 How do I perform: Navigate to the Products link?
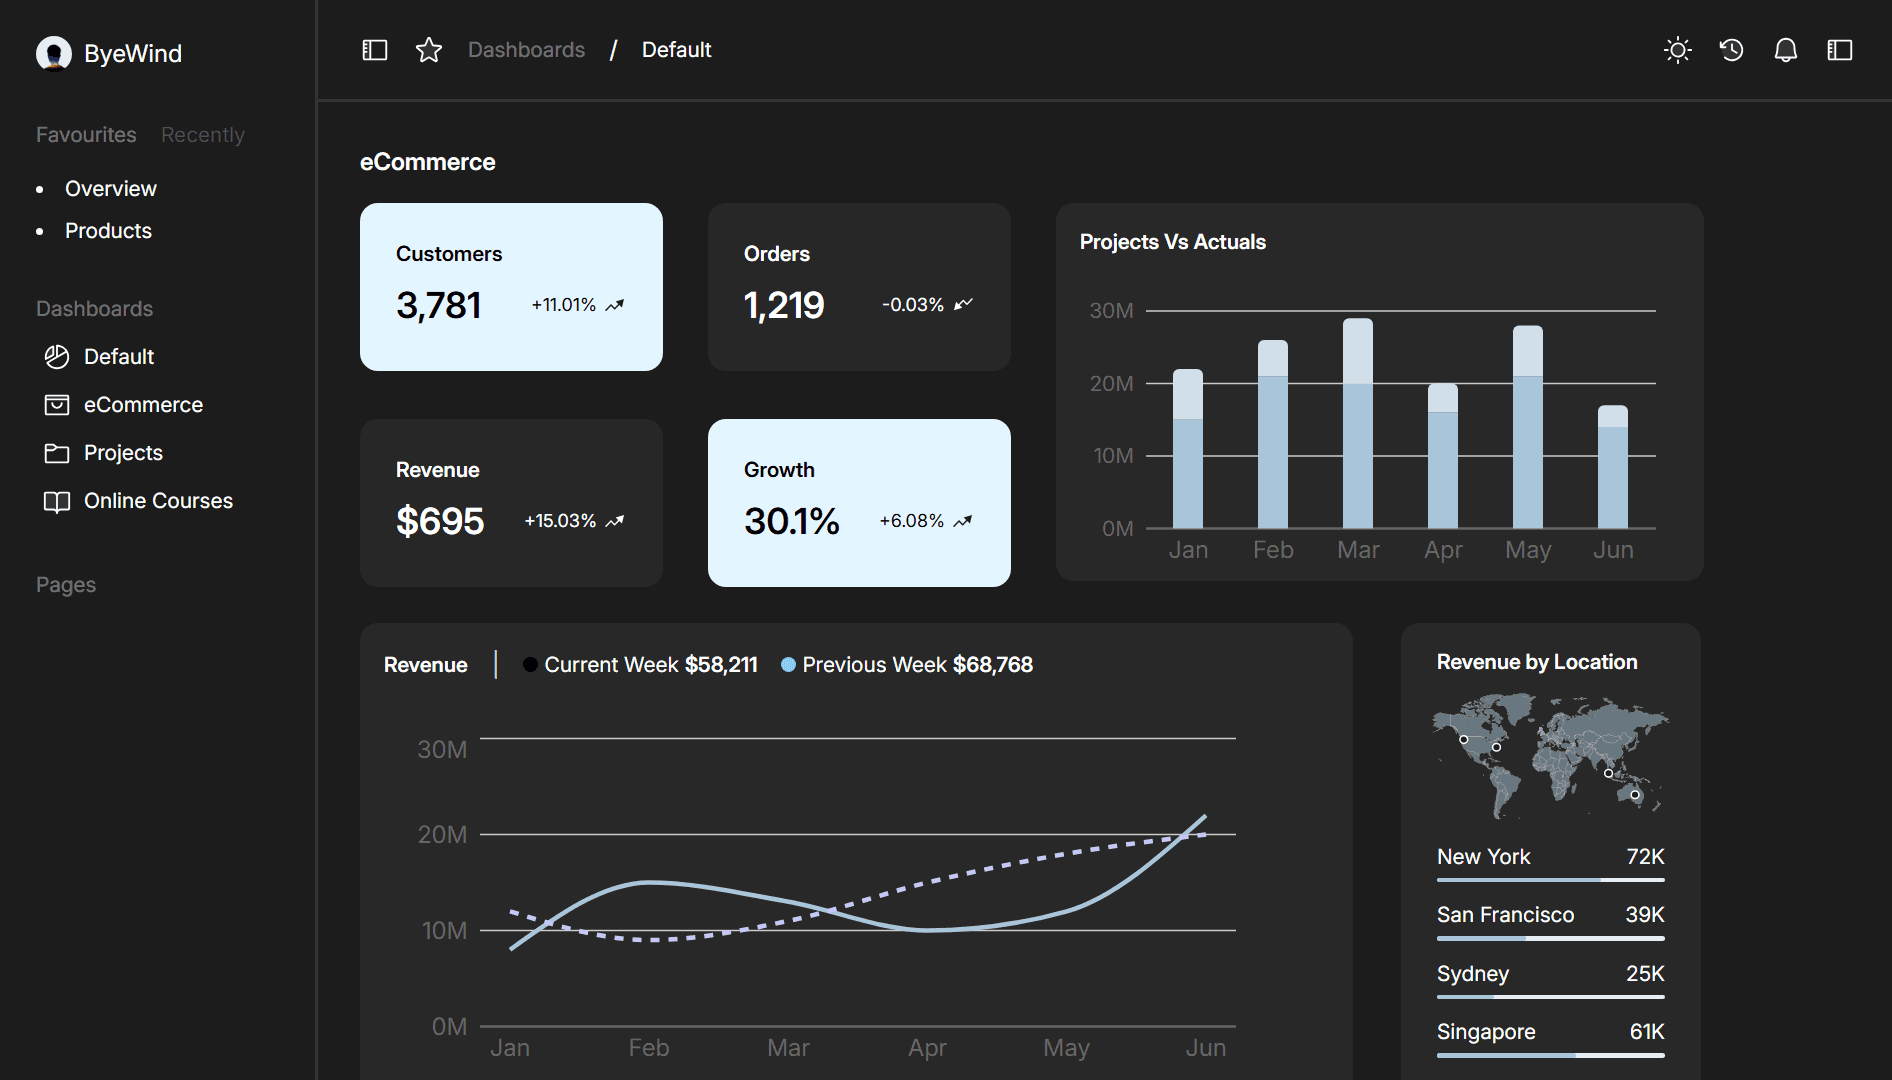108,230
